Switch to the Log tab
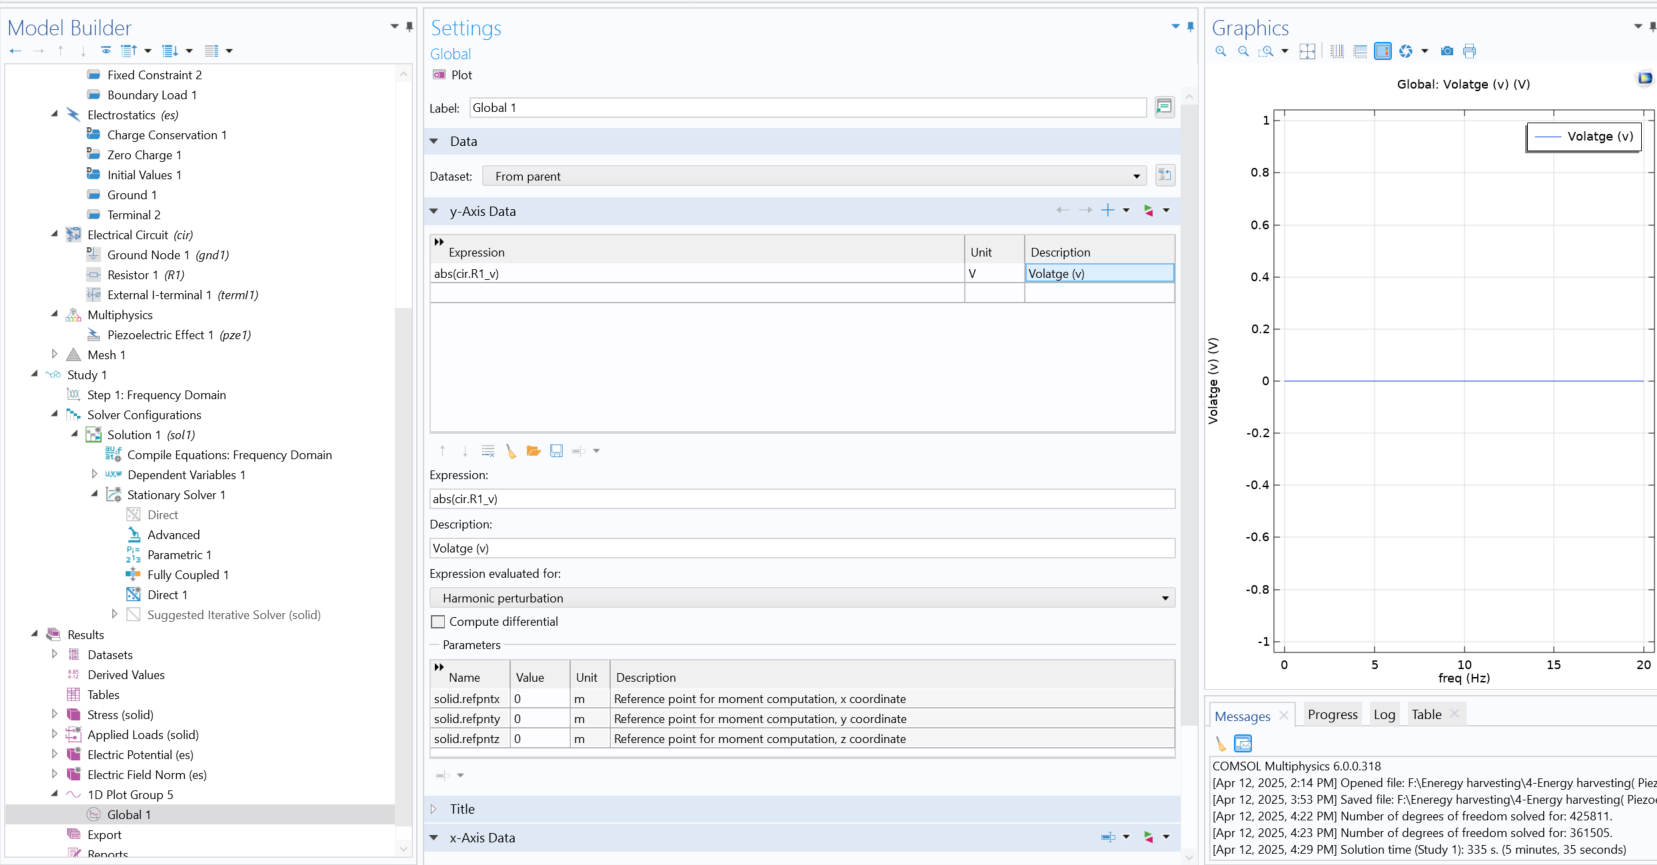Viewport: 1657px width, 865px height. coord(1384,714)
